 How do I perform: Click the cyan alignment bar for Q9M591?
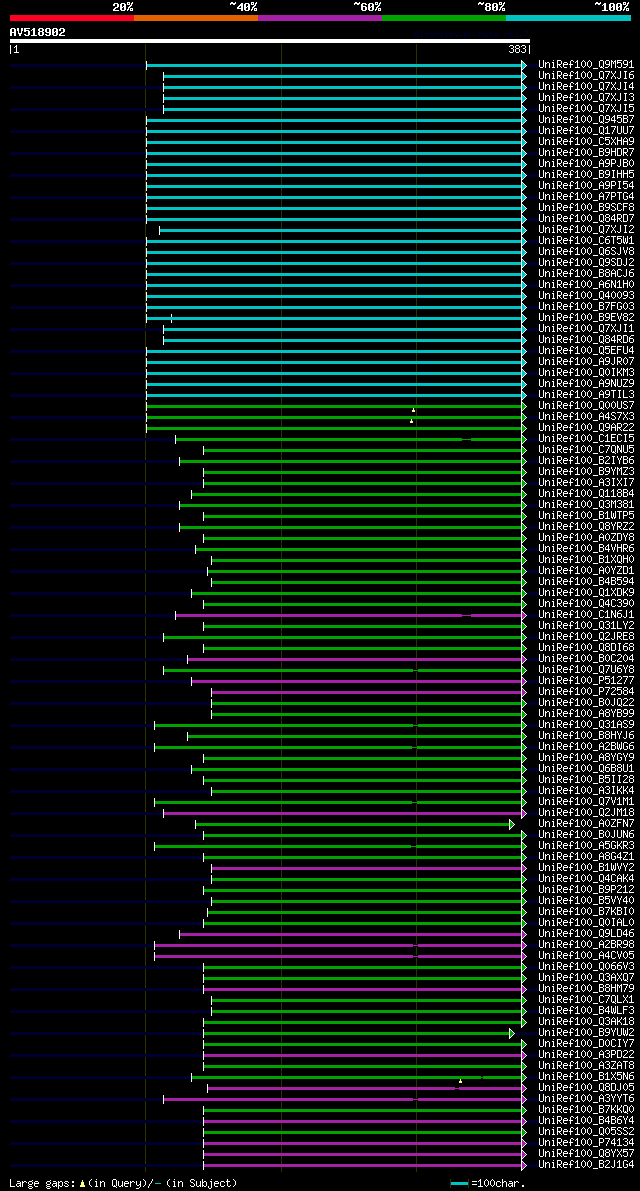pyautogui.click(x=334, y=65)
